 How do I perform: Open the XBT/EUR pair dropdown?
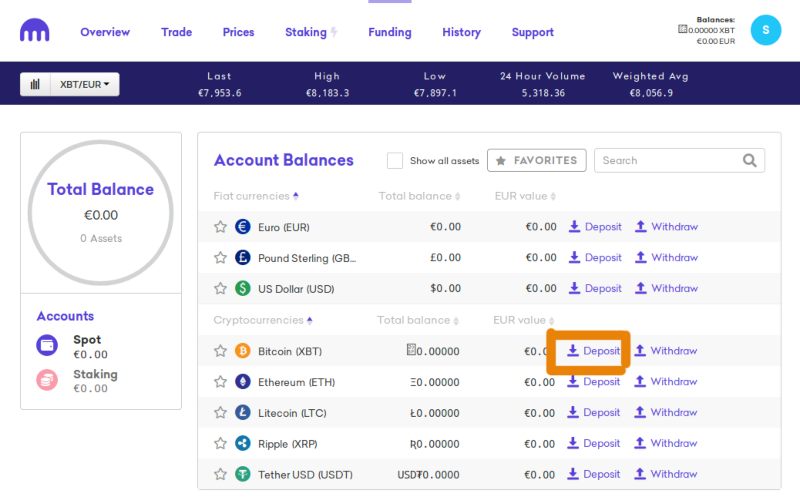point(85,84)
